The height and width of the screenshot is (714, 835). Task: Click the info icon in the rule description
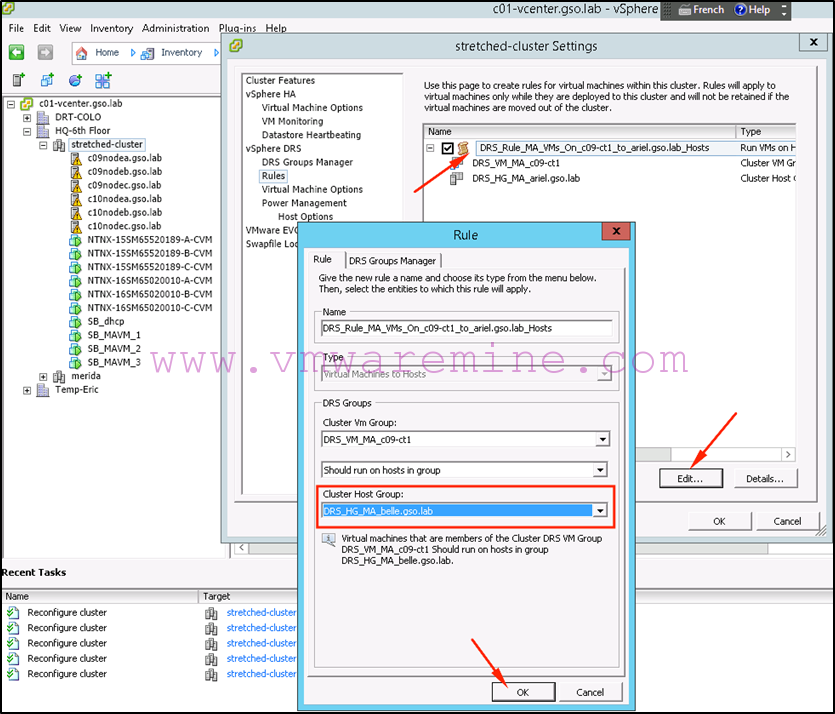tap(329, 539)
